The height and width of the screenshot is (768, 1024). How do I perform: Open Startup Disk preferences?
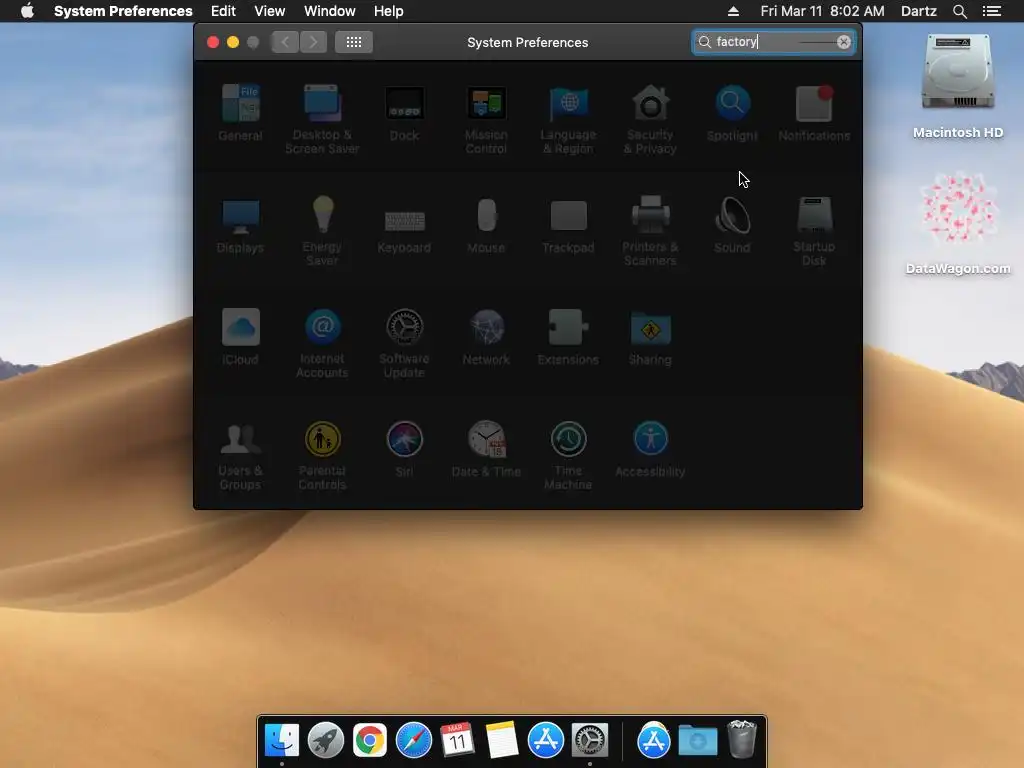click(x=814, y=231)
